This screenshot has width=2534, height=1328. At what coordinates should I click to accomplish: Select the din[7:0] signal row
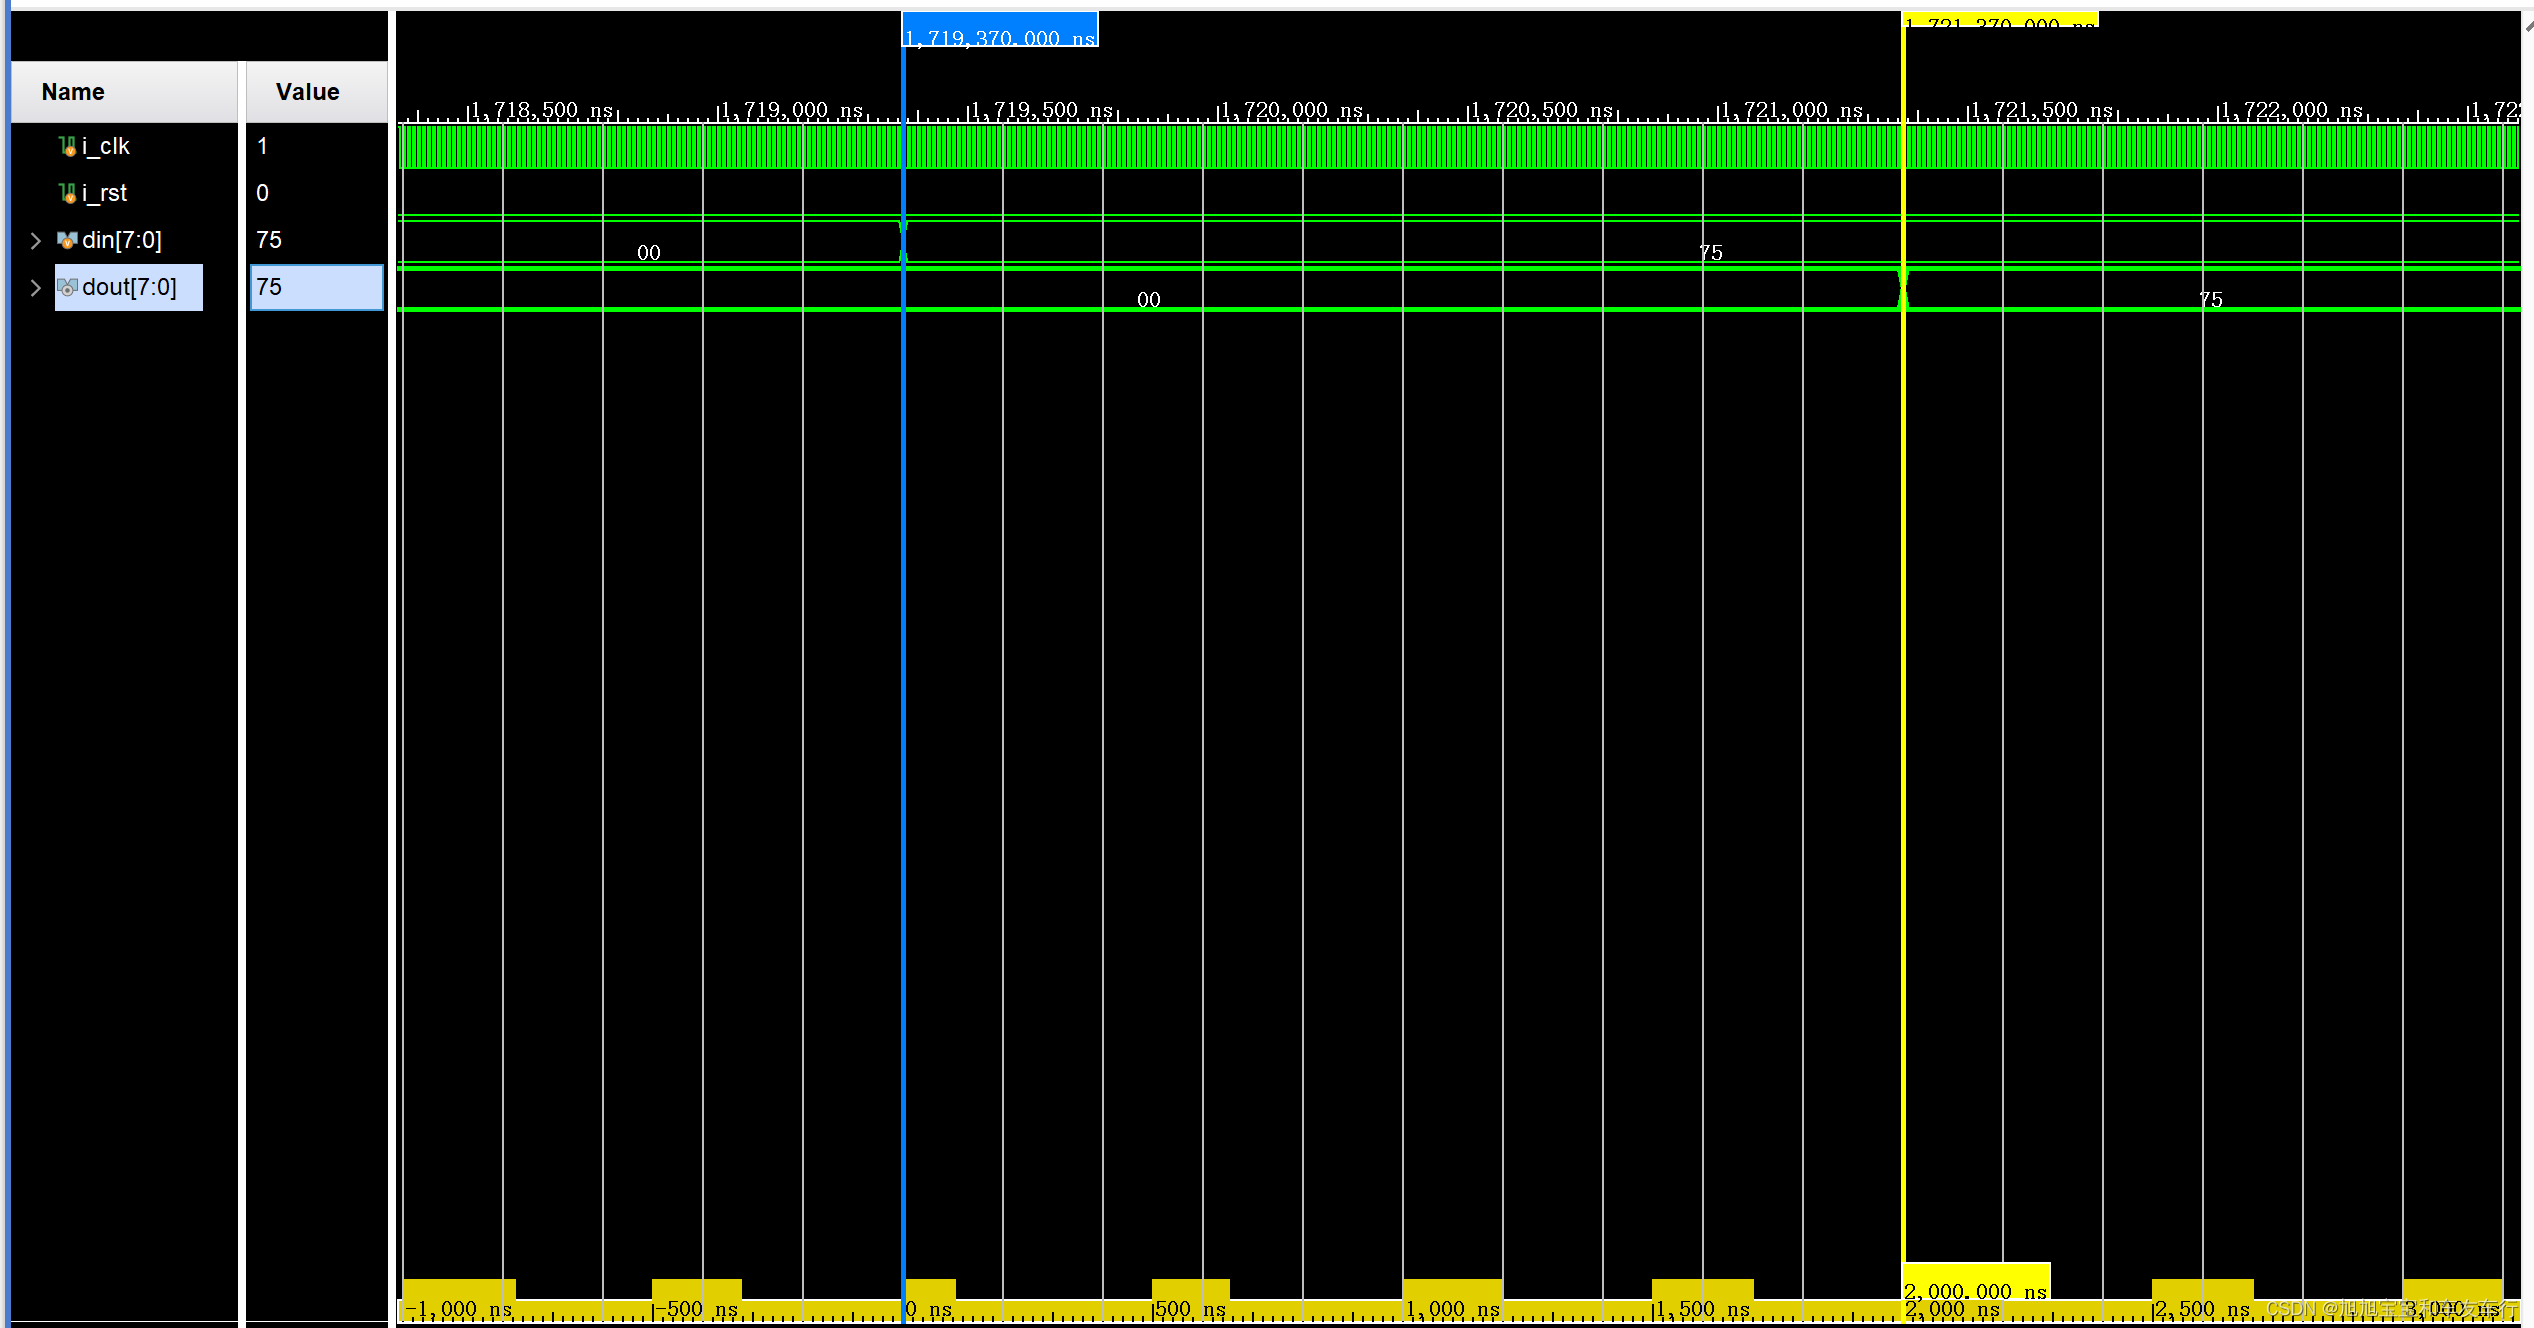pyautogui.click(x=124, y=240)
